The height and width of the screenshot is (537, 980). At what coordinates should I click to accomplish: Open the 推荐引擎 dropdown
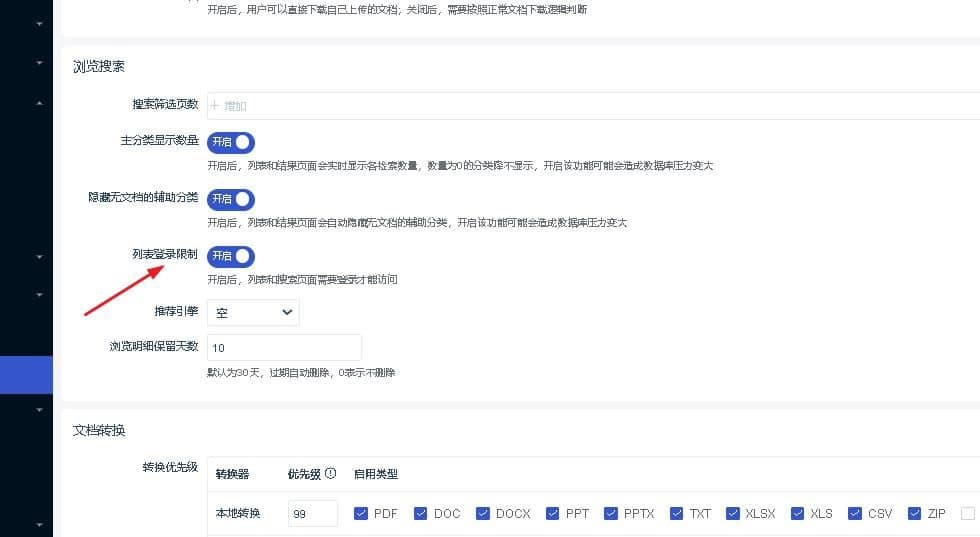253,313
